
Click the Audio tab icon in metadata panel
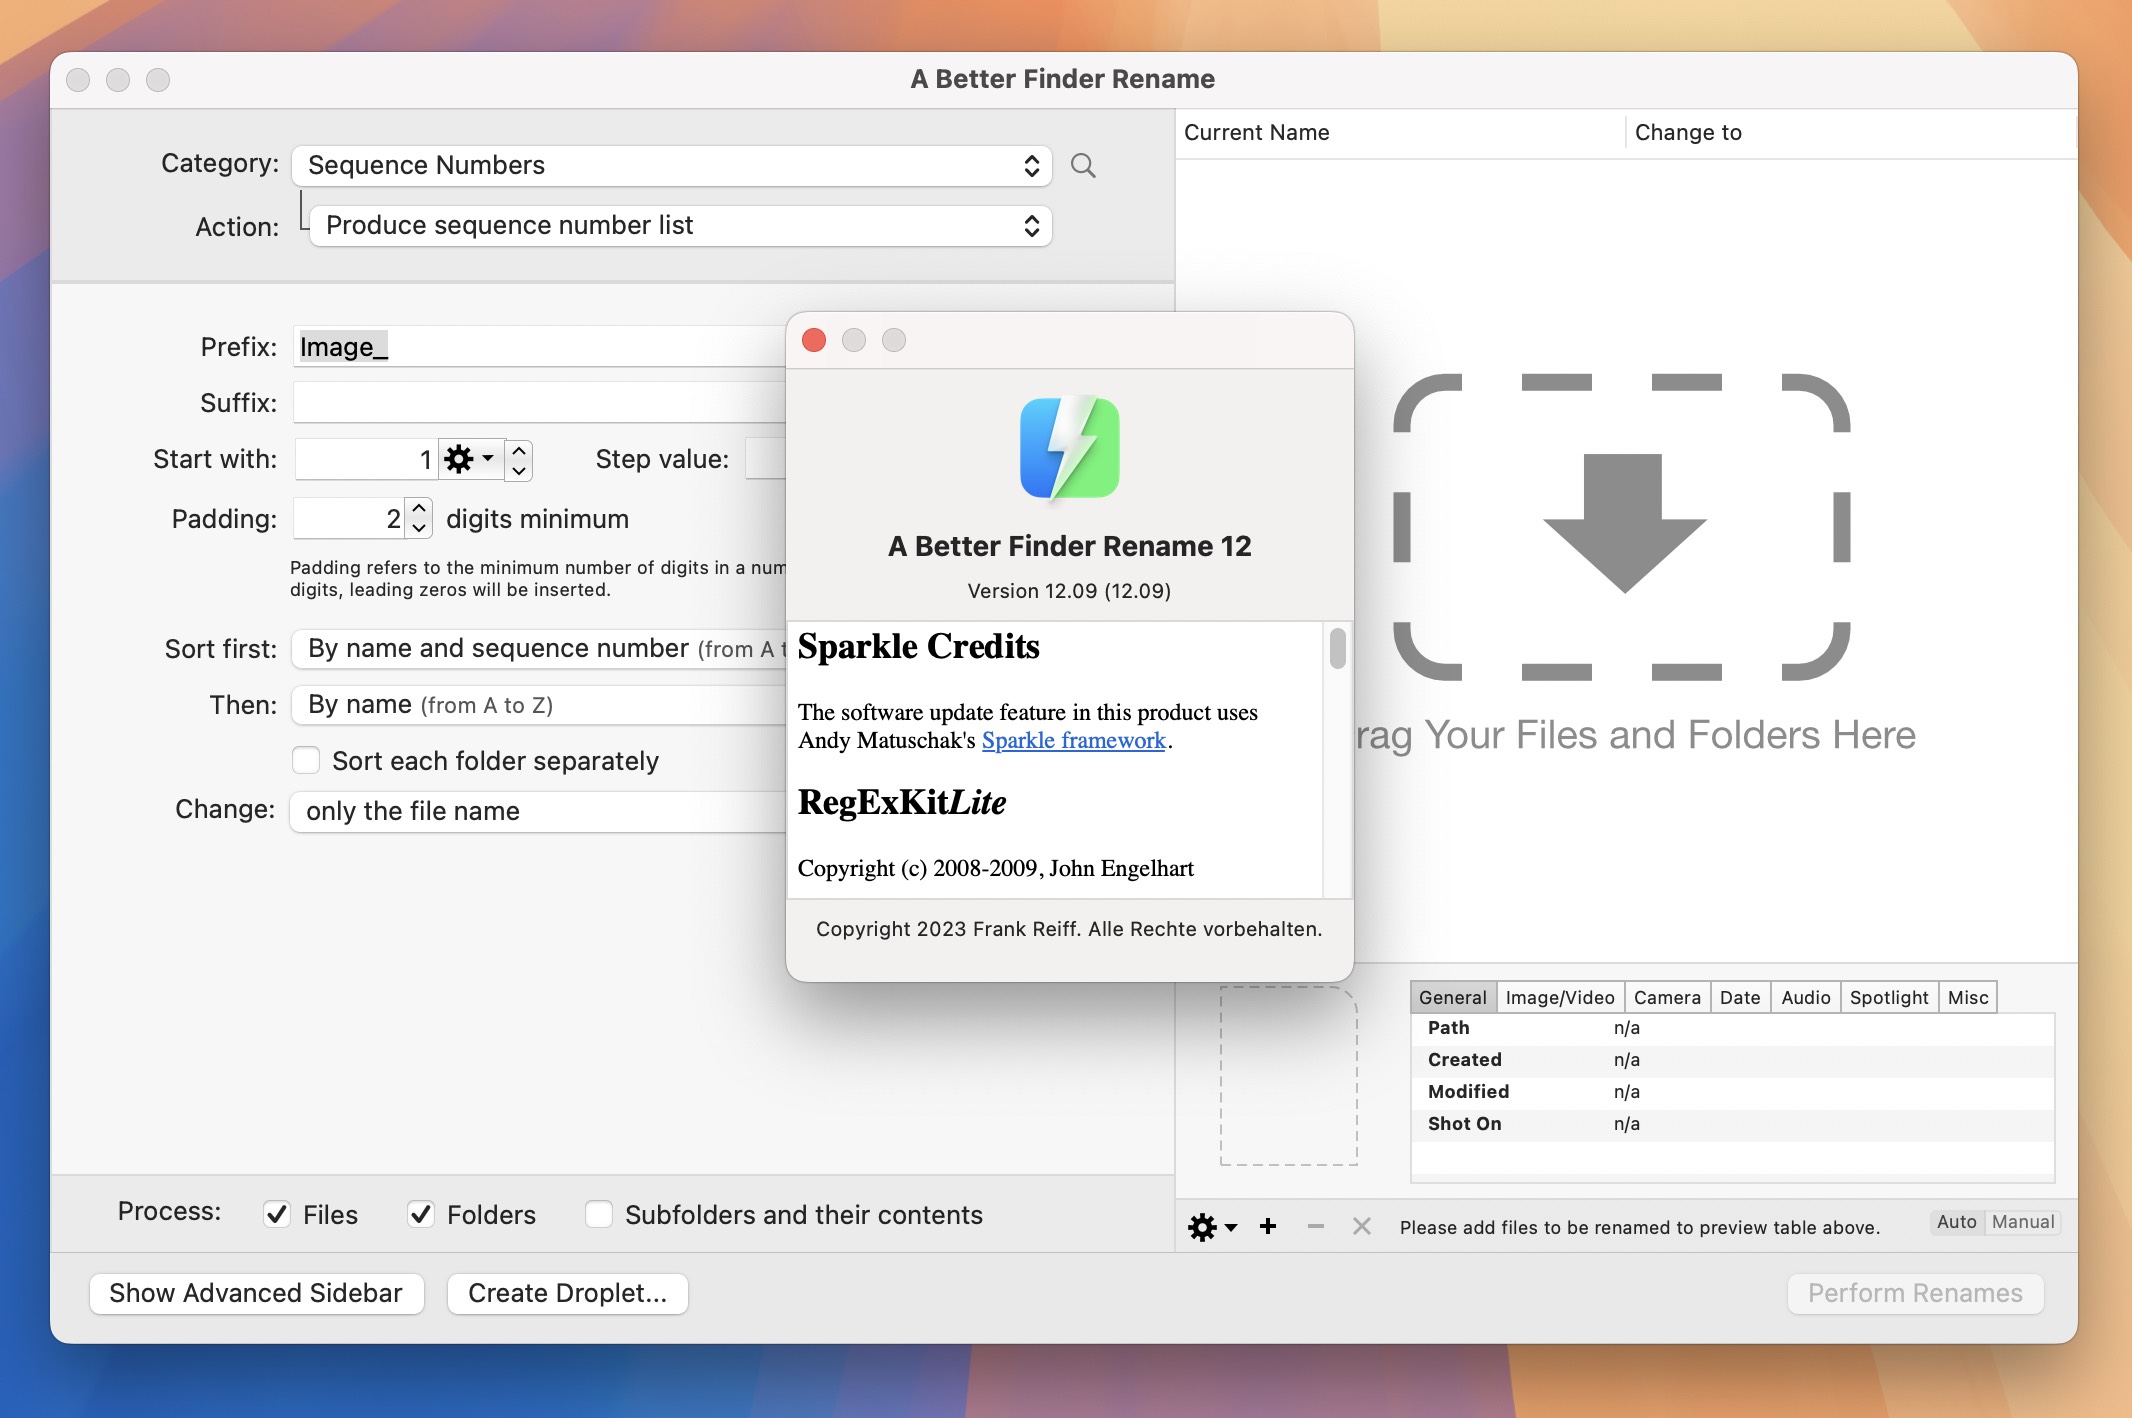[x=1804, y=995]
